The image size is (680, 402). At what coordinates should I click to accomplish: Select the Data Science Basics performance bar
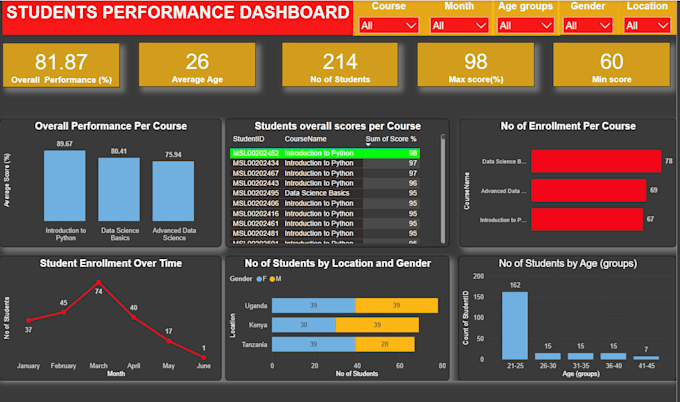(x=119, y=190)
